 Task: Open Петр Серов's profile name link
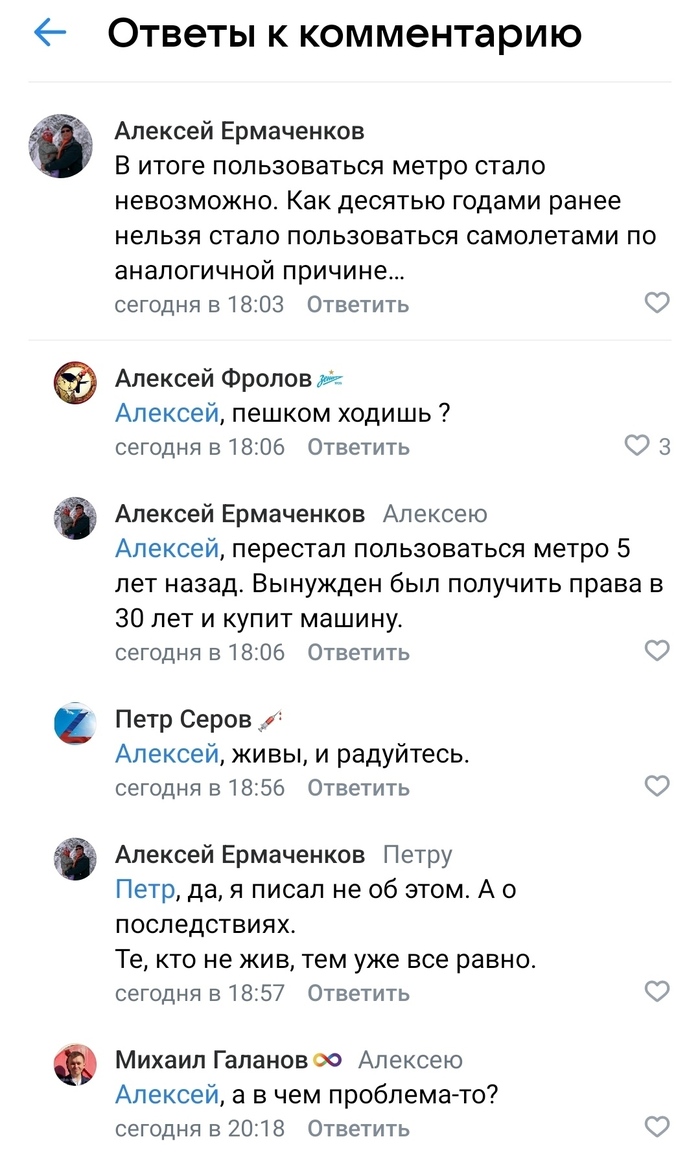[x=182, y=719]
